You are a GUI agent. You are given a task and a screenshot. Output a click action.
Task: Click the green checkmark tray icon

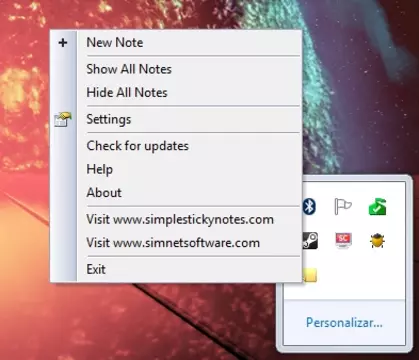coord(377,207)
